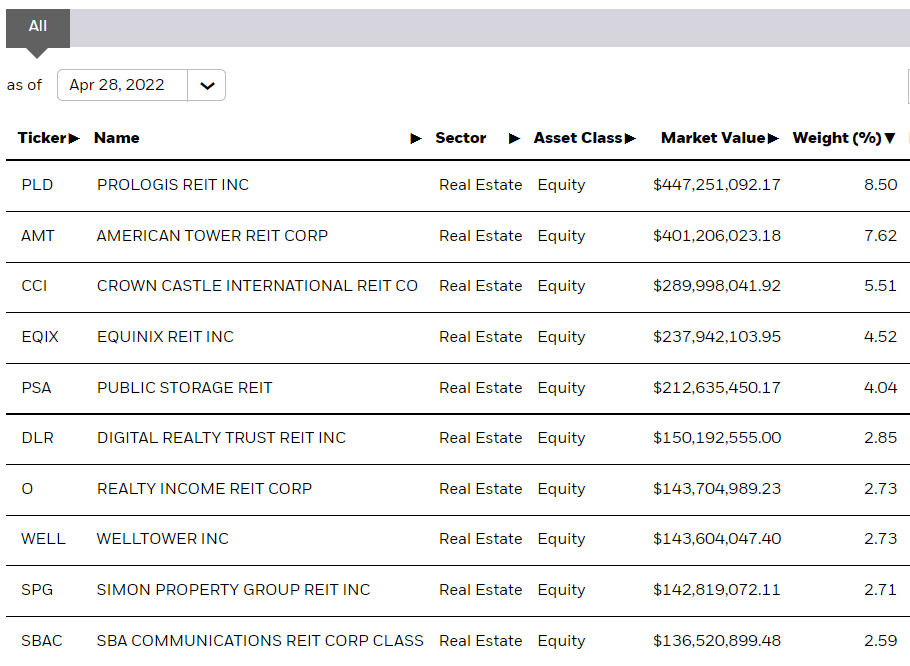Click the Sector column header
Screen dimensions: 910x666
460,138
